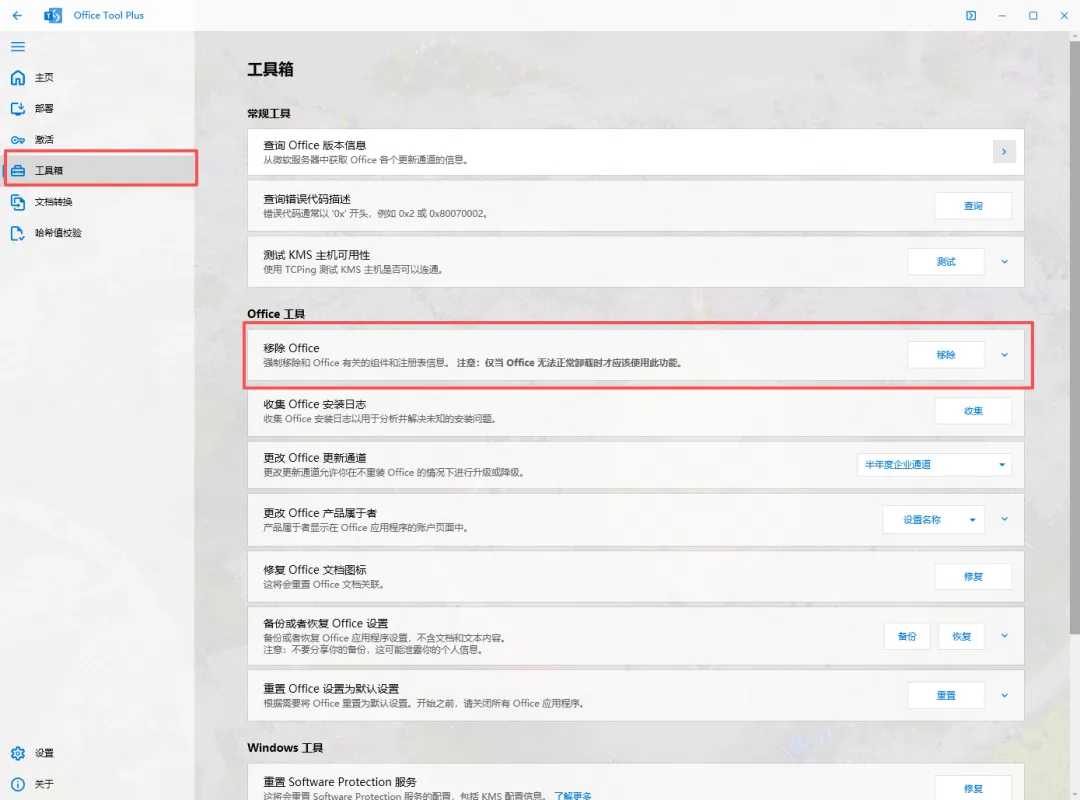Click the back arrow in title bar
Screen dimensions: 1080x800
(x=17, y=15)
